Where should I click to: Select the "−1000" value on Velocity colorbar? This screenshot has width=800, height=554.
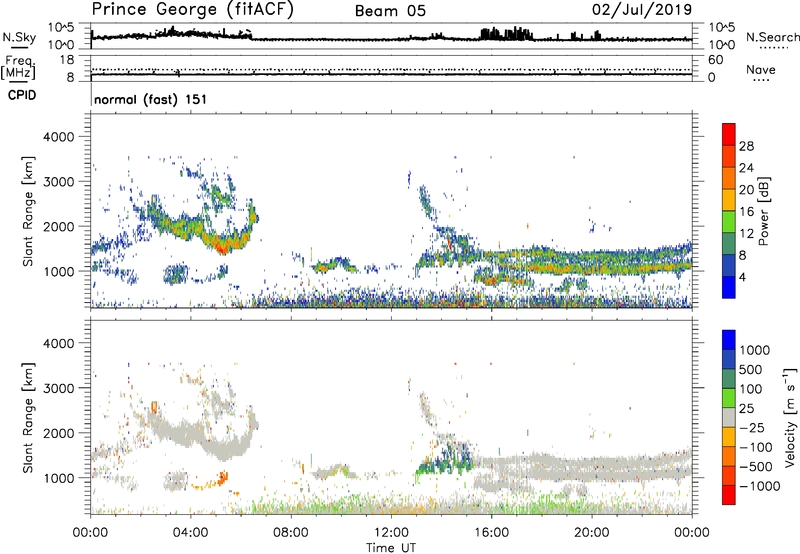click(760, 486)
